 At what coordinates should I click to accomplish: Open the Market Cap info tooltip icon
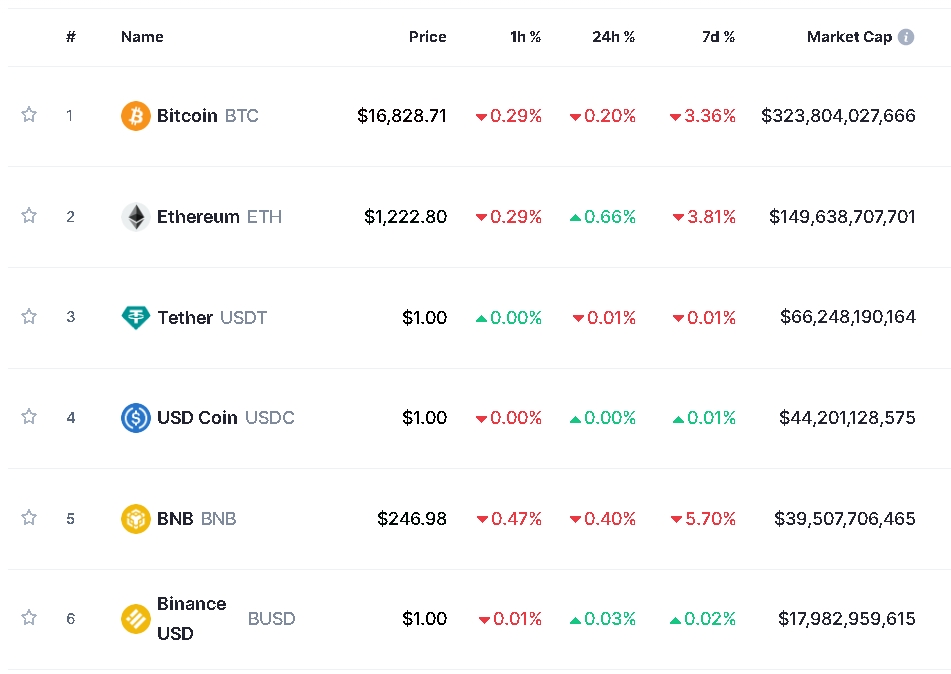tap(906, 37)
